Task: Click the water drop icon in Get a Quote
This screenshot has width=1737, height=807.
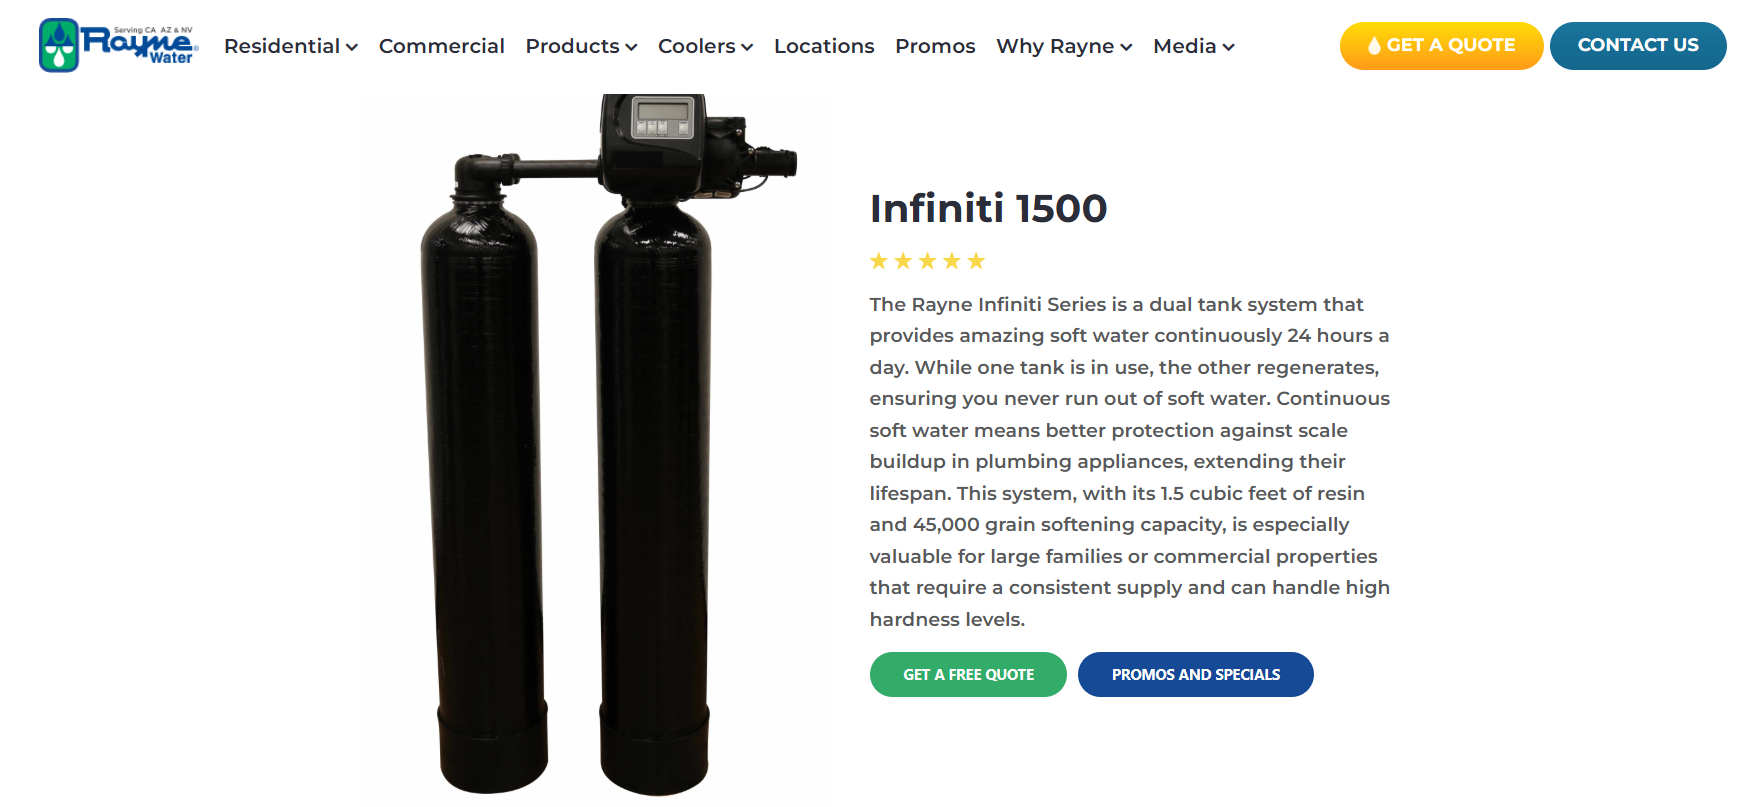Action: pos(1374,46)
